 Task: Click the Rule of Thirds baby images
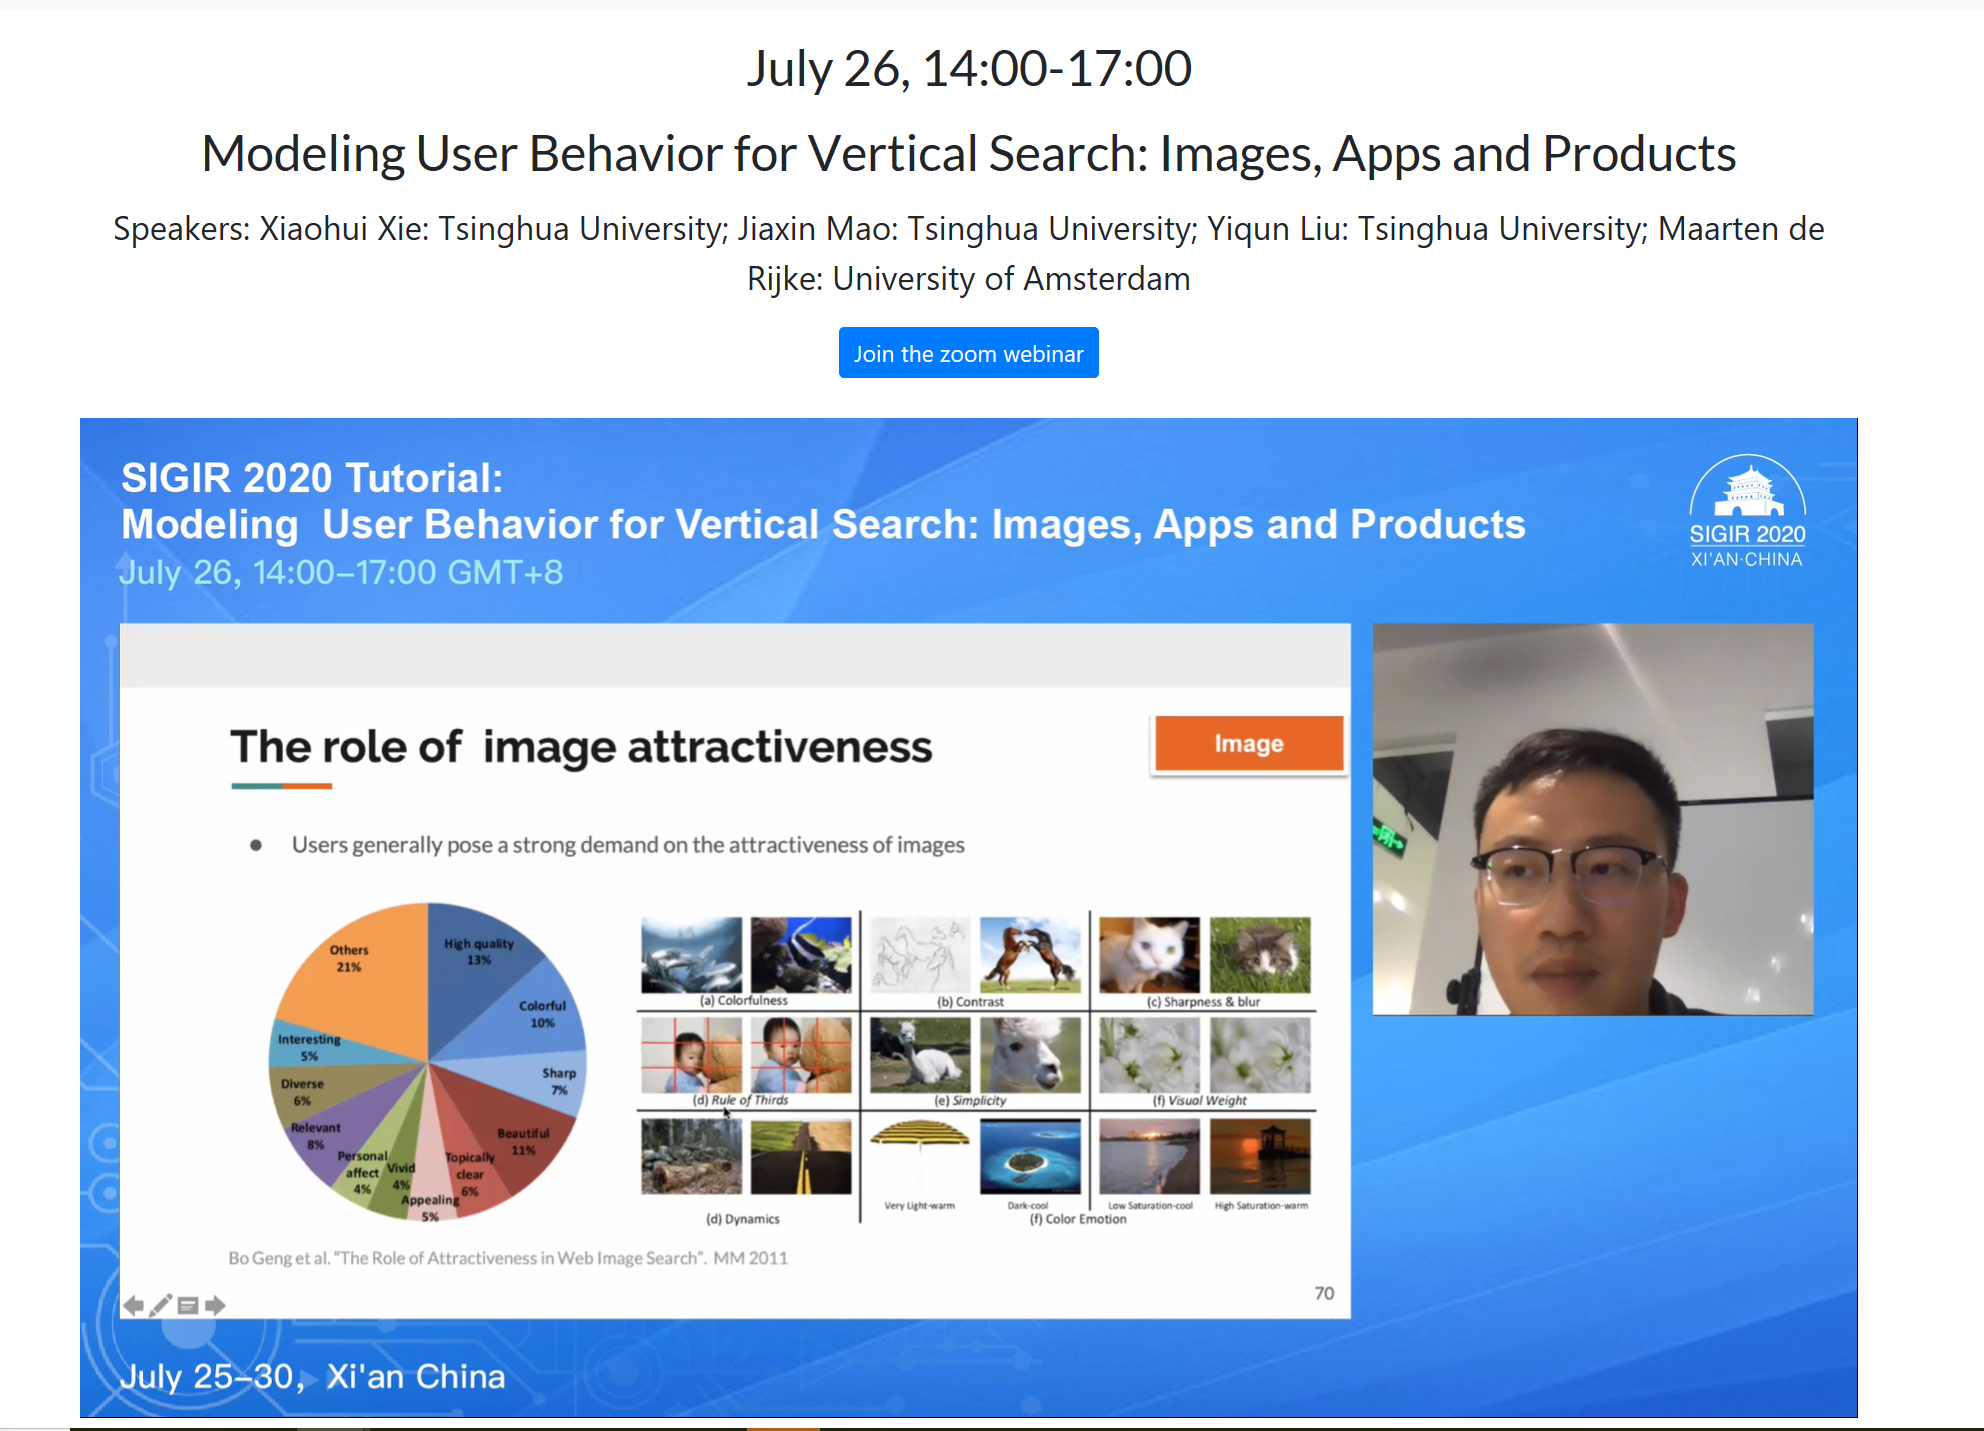point(746,1055)
